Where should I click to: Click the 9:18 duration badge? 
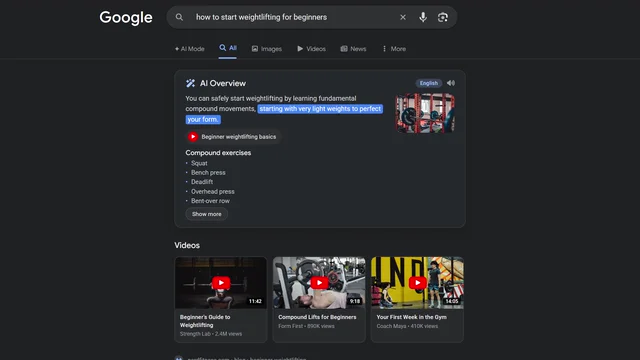[x=355, y=301]
